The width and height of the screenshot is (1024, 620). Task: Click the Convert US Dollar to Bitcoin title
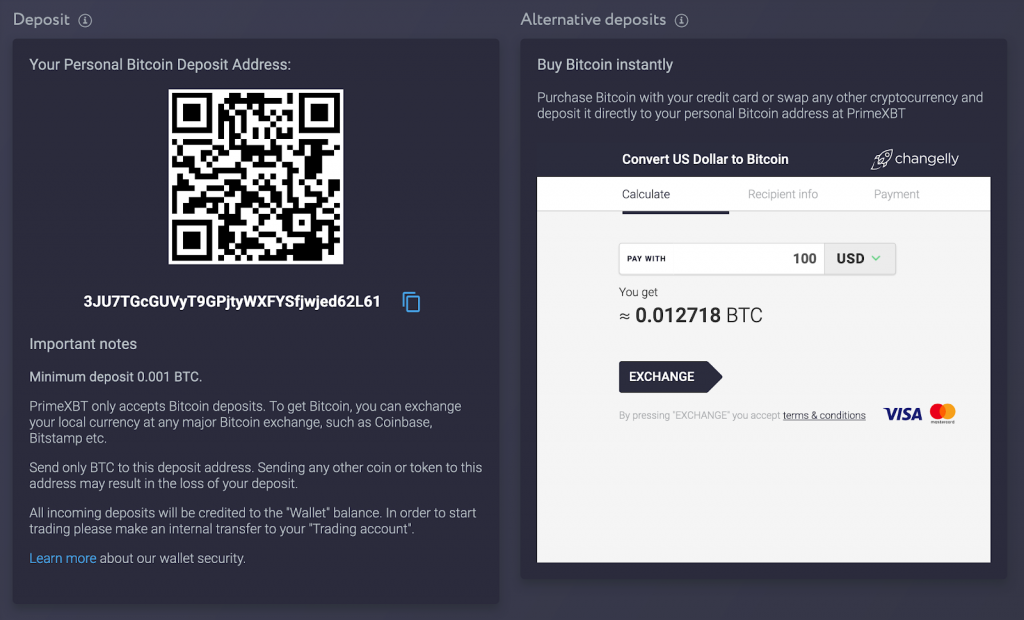pos(705,159)
